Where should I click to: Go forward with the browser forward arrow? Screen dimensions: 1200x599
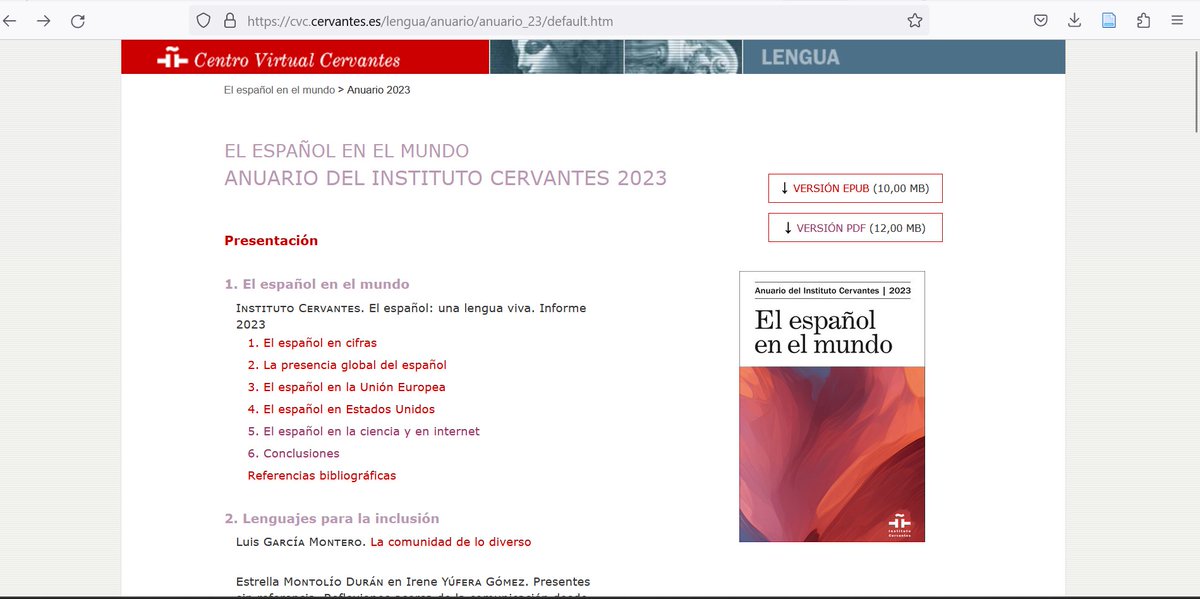(43, 20)
